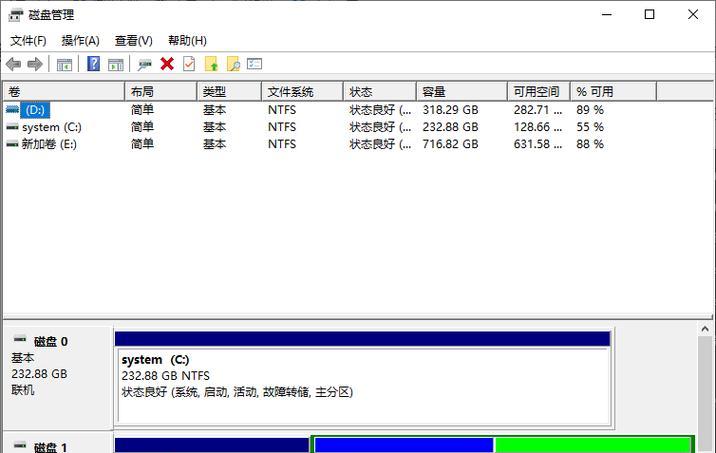Click the 282.71 free space value

[x=537, y=110]
